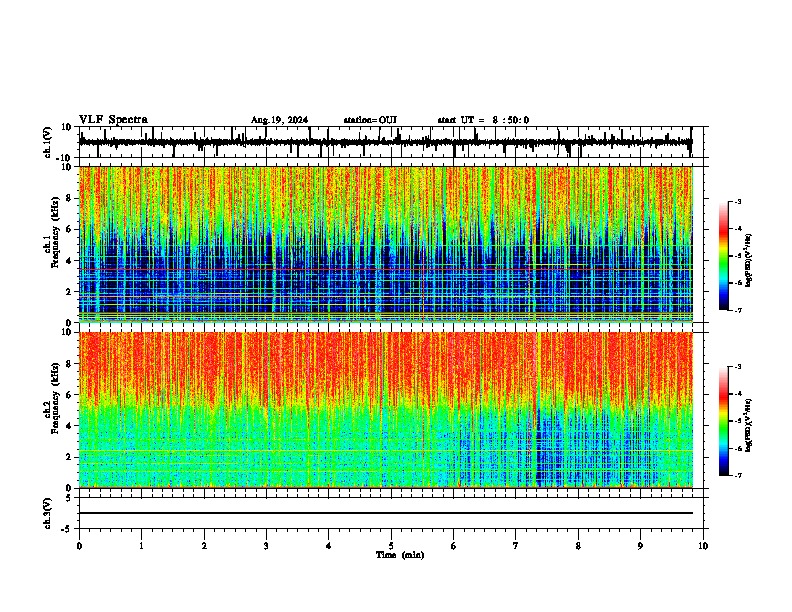Click the ch.1 spectrogram color scale bar
Viewport: 792px width, 612px height.
point(724,256)
